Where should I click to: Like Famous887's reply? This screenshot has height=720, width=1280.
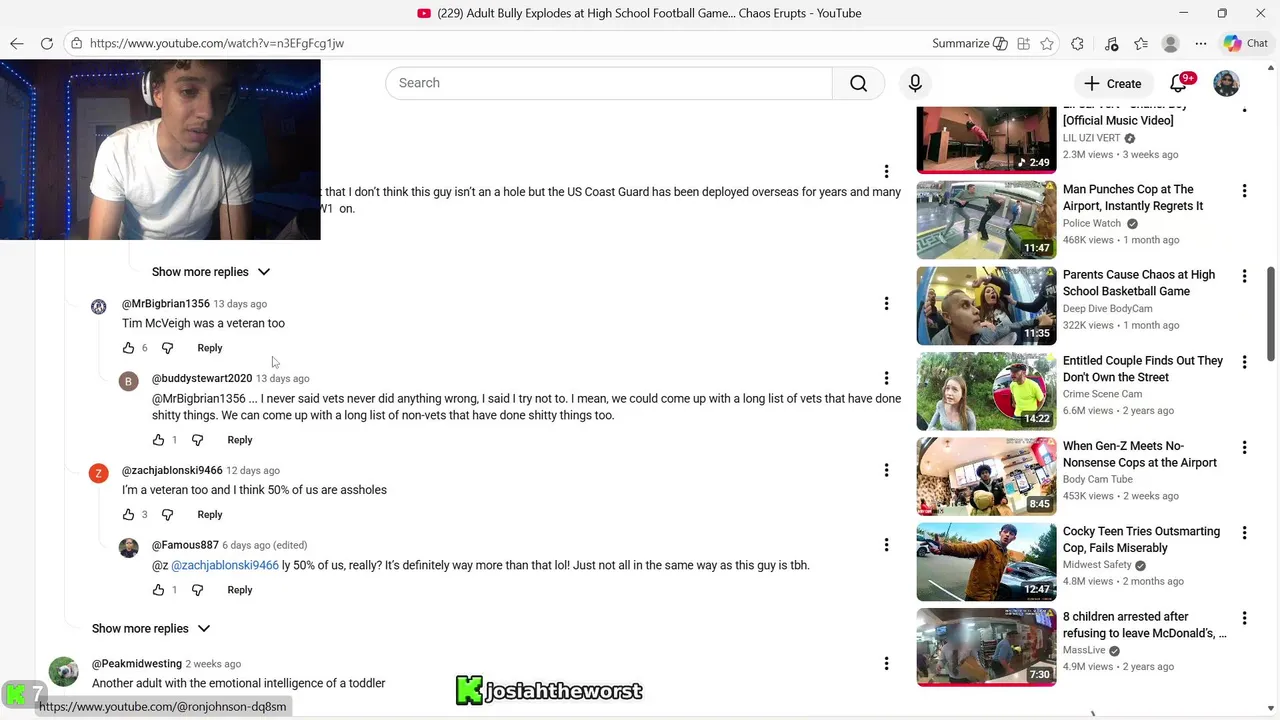point(158,590)
